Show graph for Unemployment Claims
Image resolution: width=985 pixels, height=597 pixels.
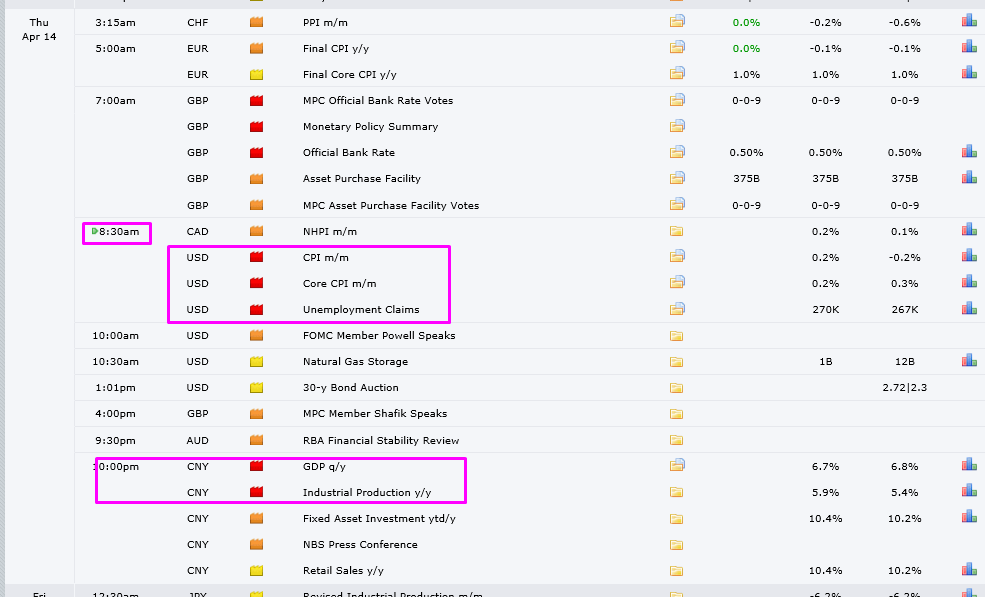coord(969,308)
